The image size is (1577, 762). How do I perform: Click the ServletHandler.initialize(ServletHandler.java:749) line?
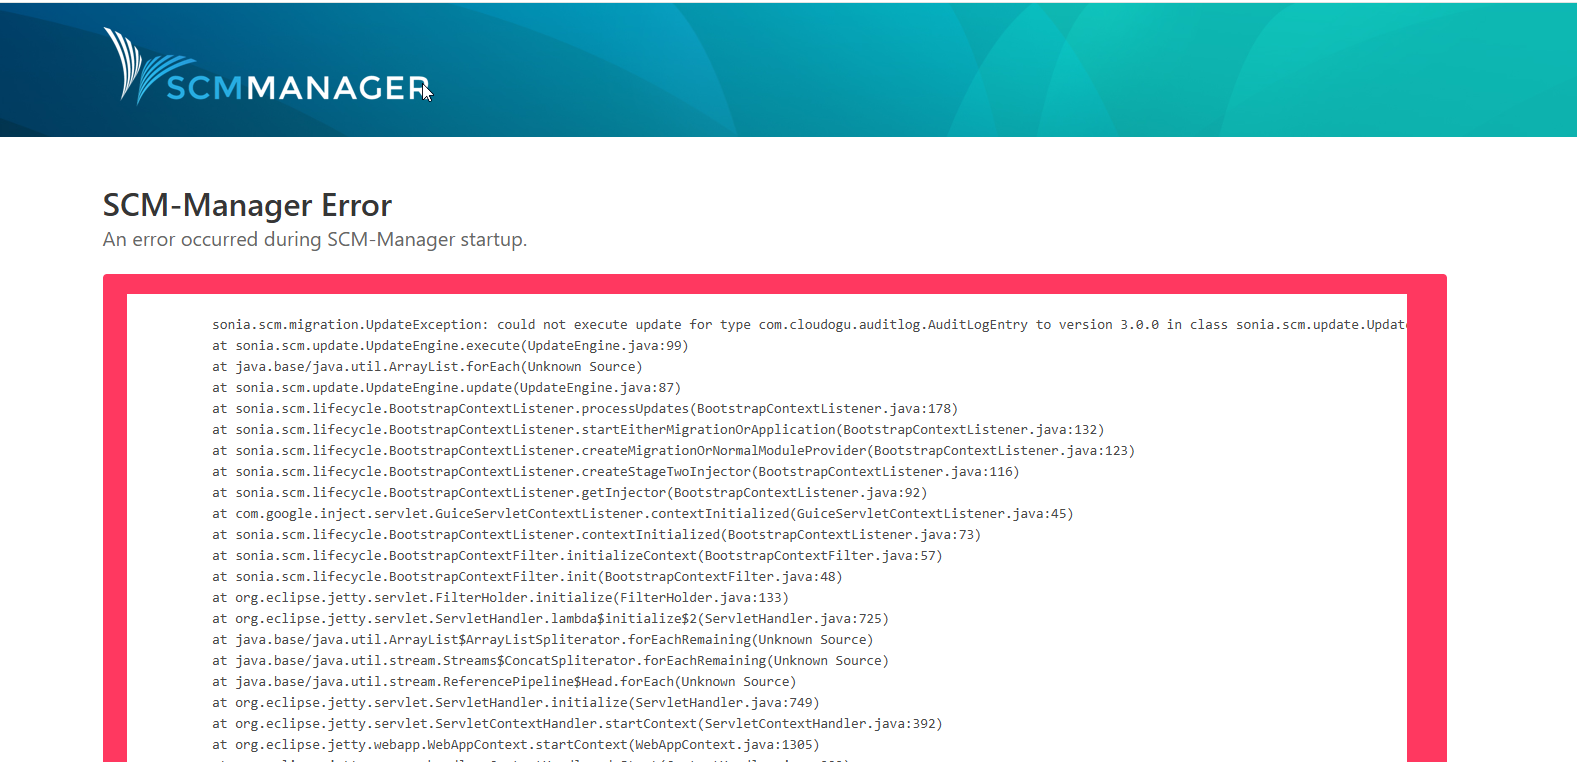click(516, 703)
